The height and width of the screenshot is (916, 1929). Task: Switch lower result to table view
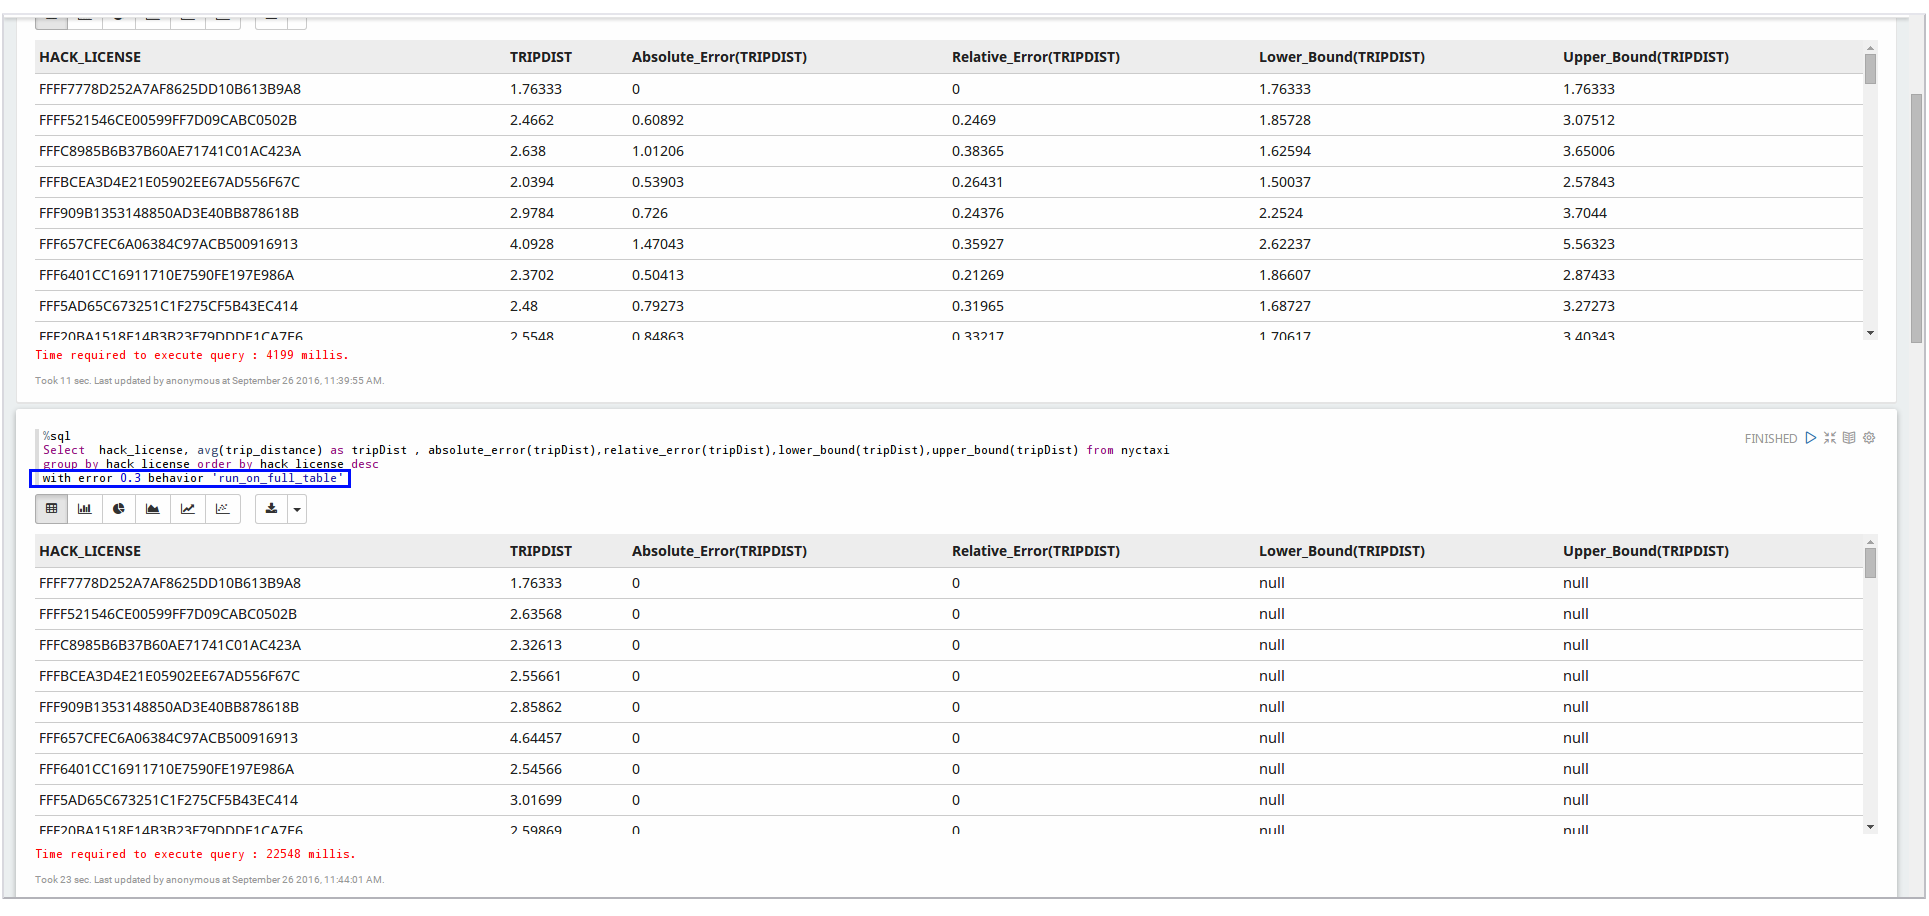52,509
